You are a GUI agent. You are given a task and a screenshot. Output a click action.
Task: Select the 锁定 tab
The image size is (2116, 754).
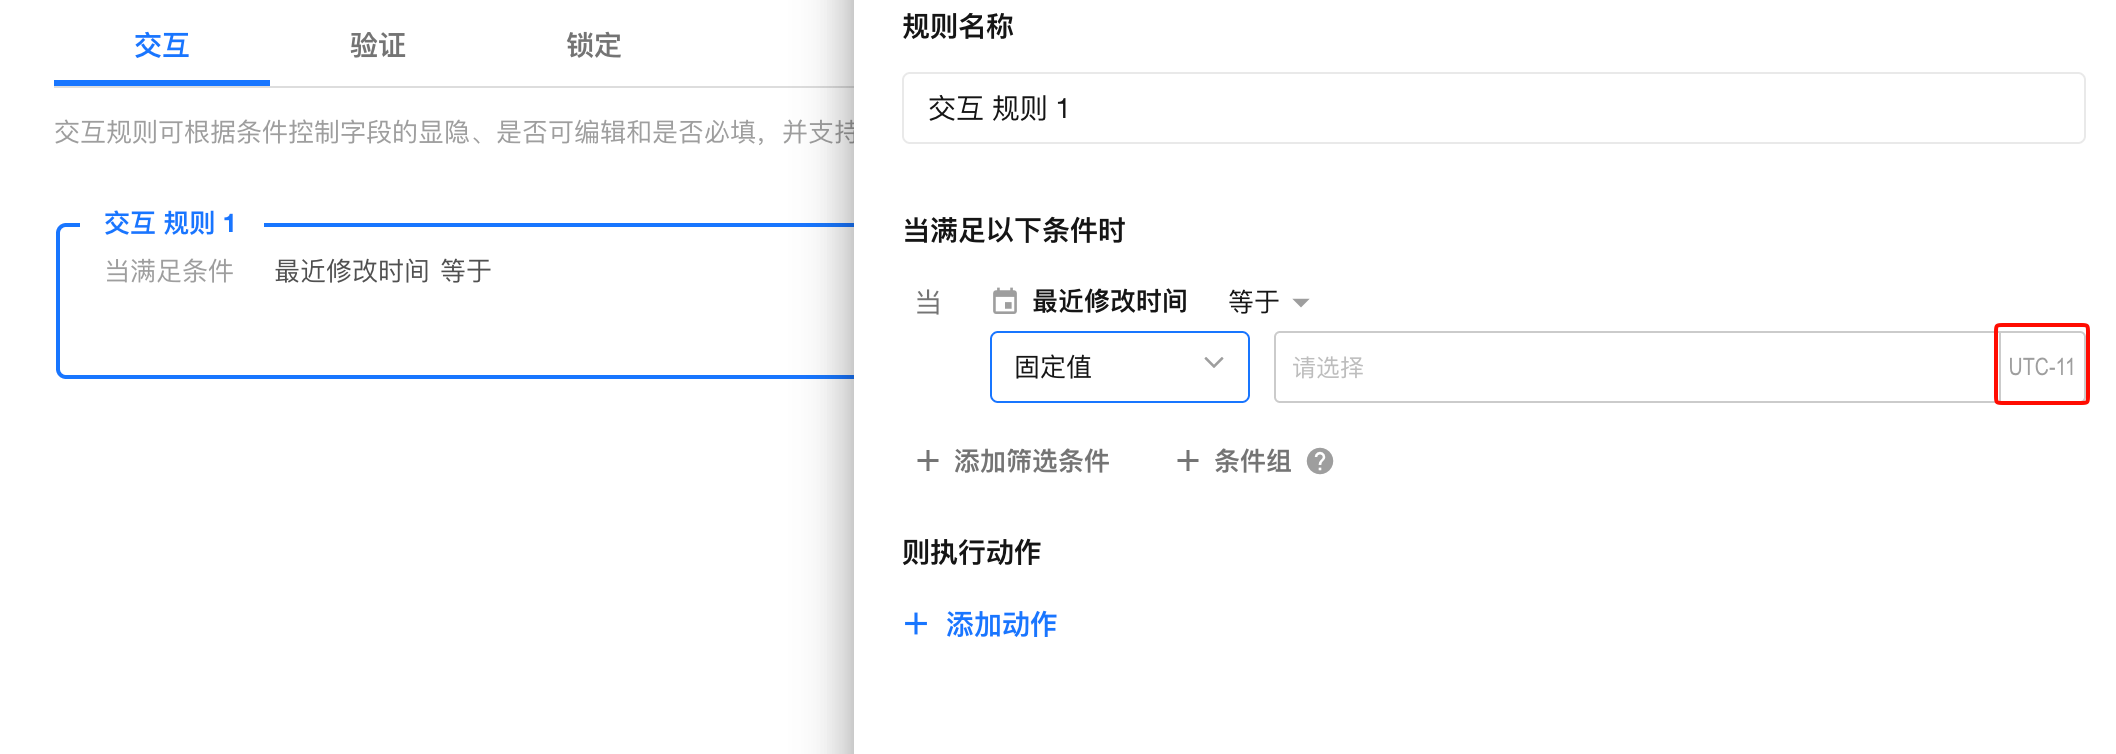pyautogui.click(x=593, y=45)
